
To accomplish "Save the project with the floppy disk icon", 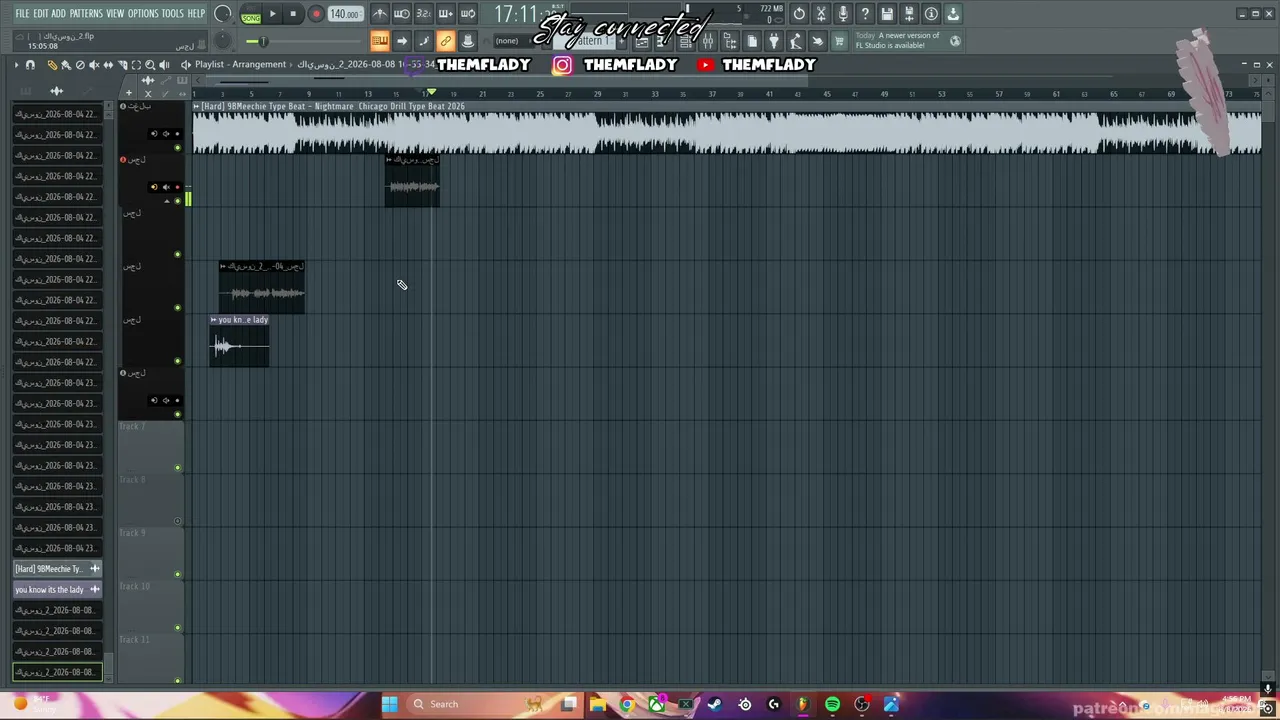I will [x=887, y=14].
